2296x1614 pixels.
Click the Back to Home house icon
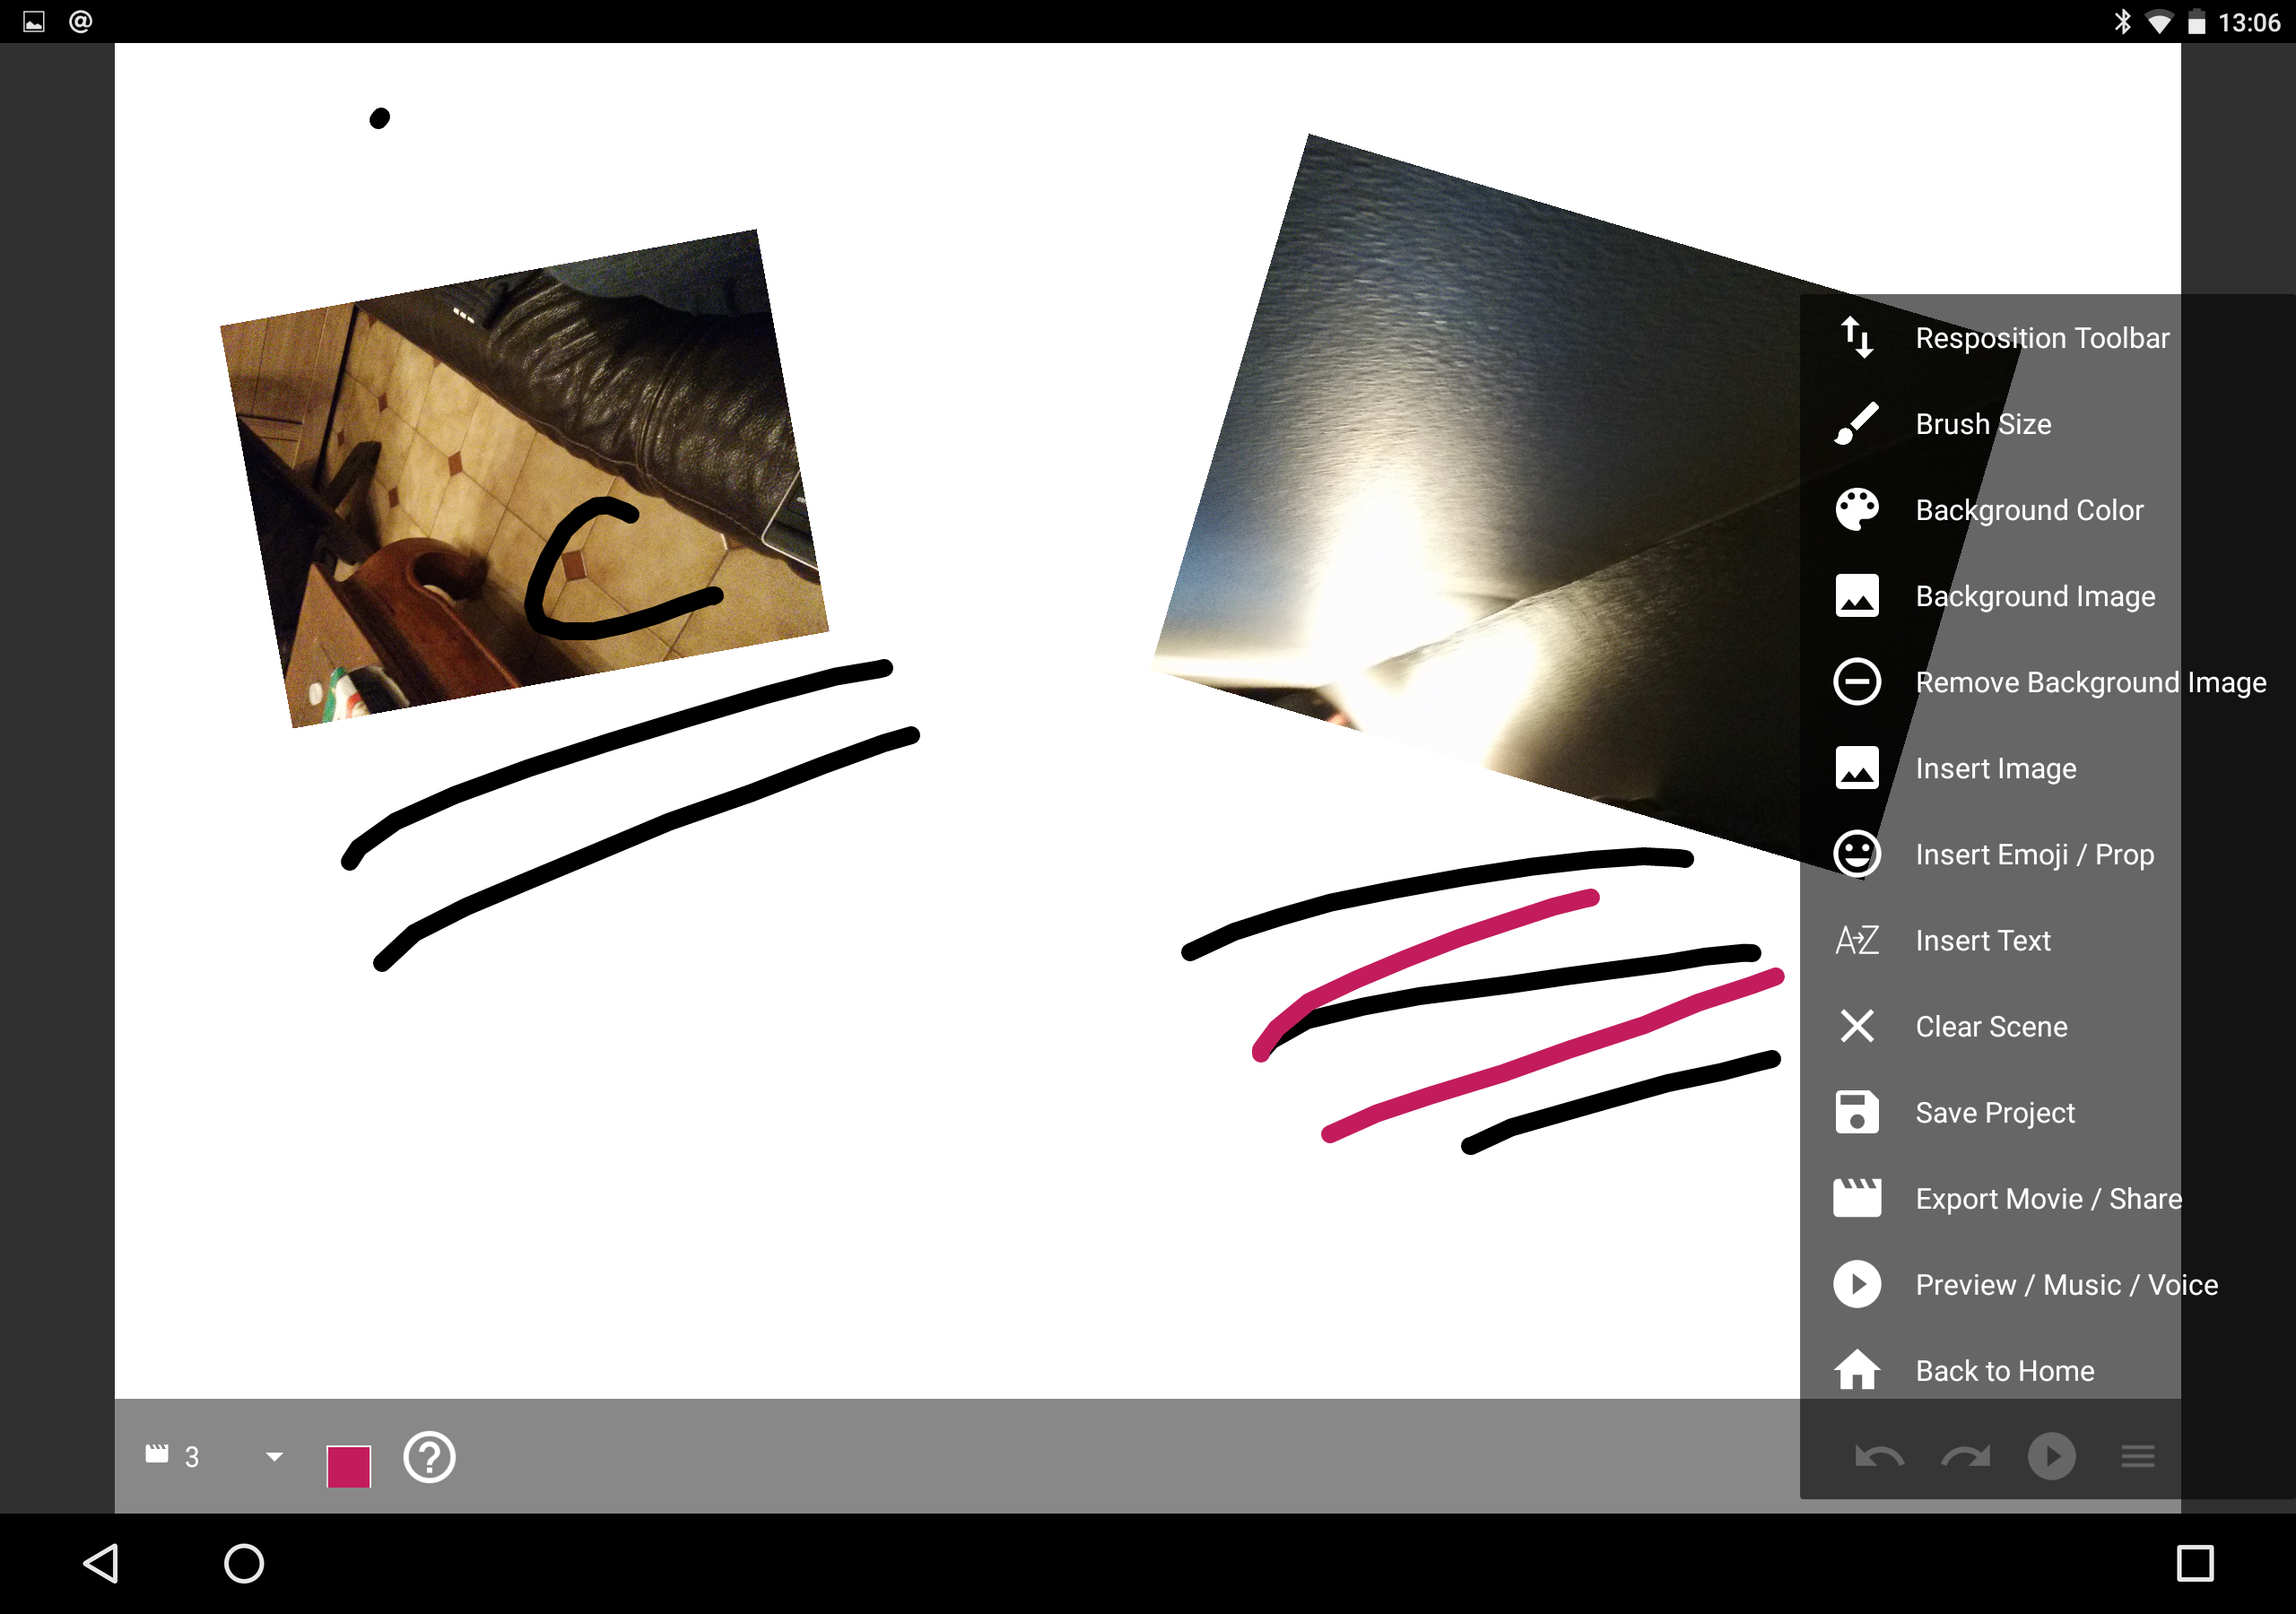(1857, 1370)
